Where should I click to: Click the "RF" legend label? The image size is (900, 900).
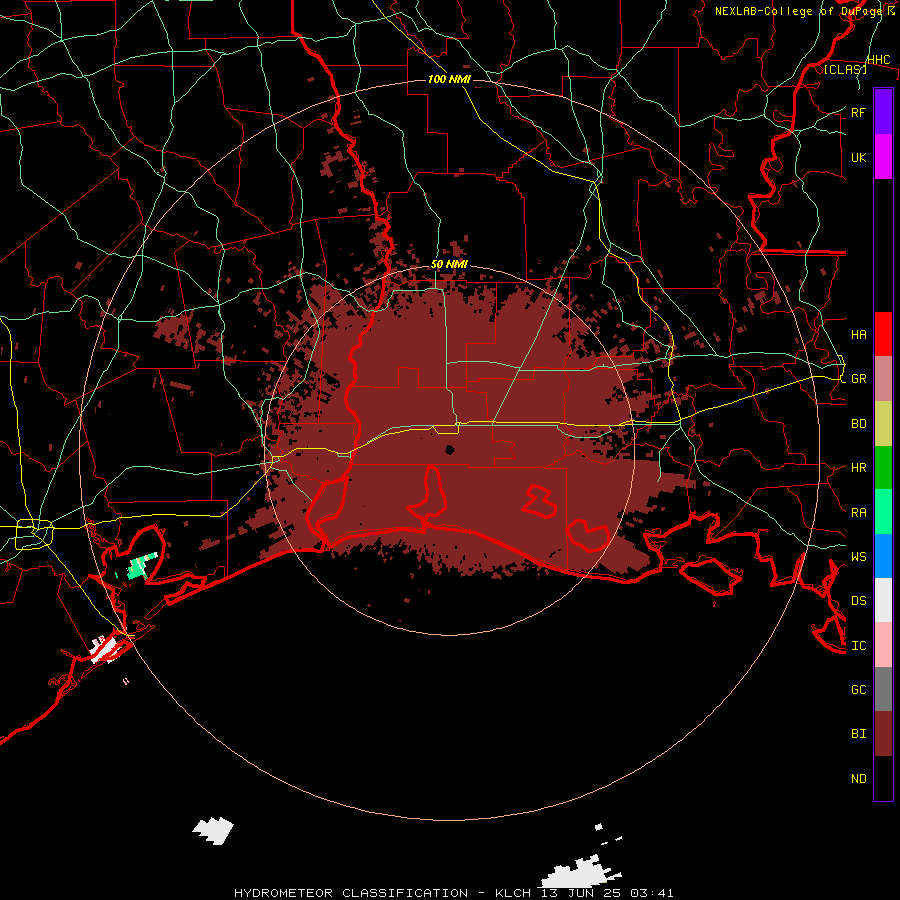point(858,112)
